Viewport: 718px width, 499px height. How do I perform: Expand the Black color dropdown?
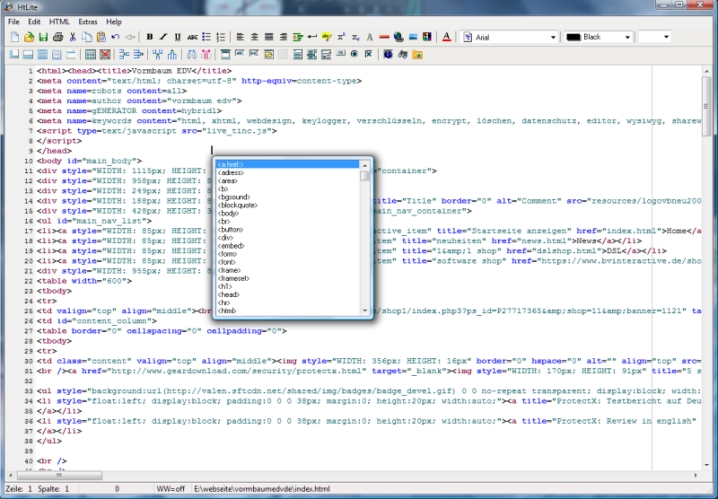628,37
